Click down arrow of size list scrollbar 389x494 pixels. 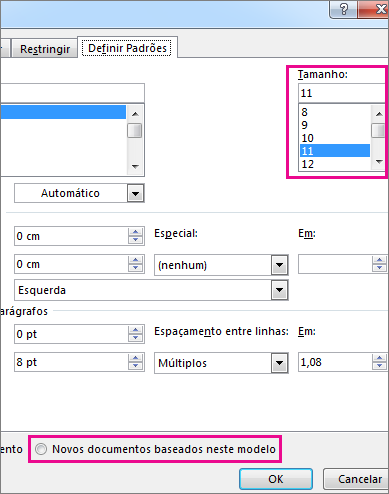[x=379, y=162]
